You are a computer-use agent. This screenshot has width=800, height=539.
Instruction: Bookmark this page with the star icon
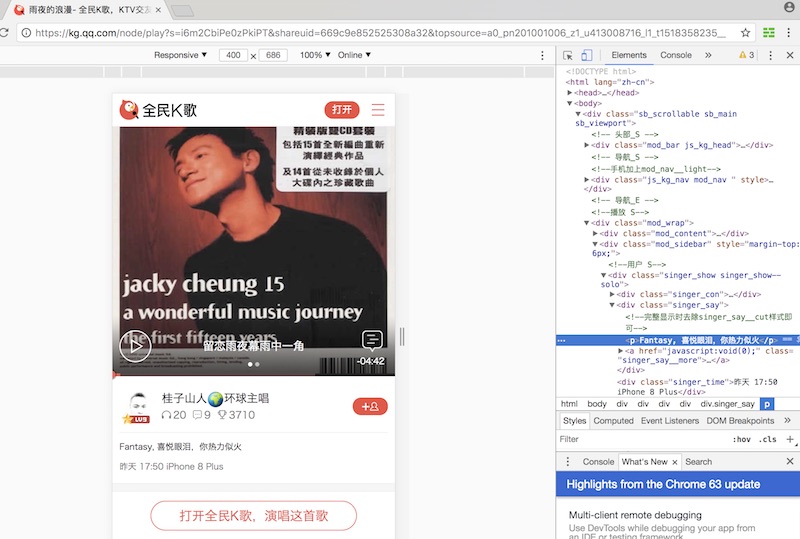745,32
